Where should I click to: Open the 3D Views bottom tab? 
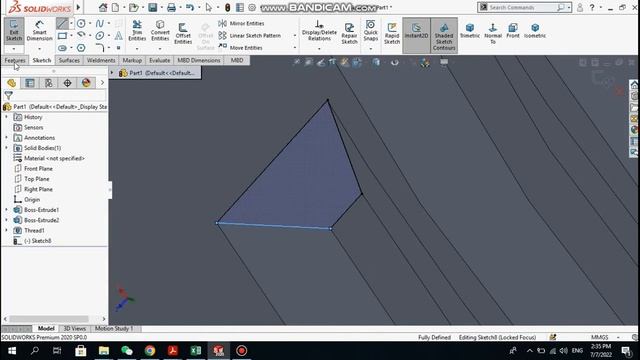(x=75, y=329)
